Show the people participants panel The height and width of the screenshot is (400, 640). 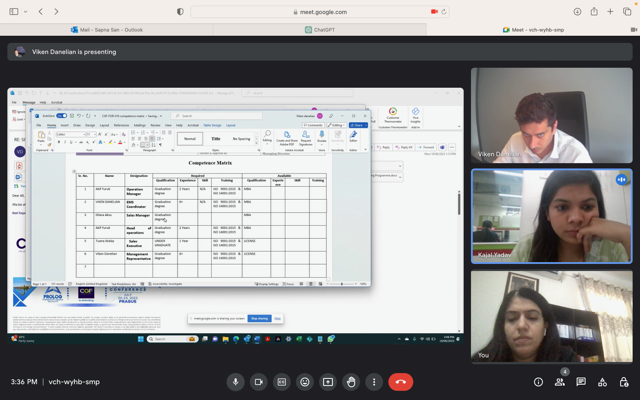coord(560,382)
